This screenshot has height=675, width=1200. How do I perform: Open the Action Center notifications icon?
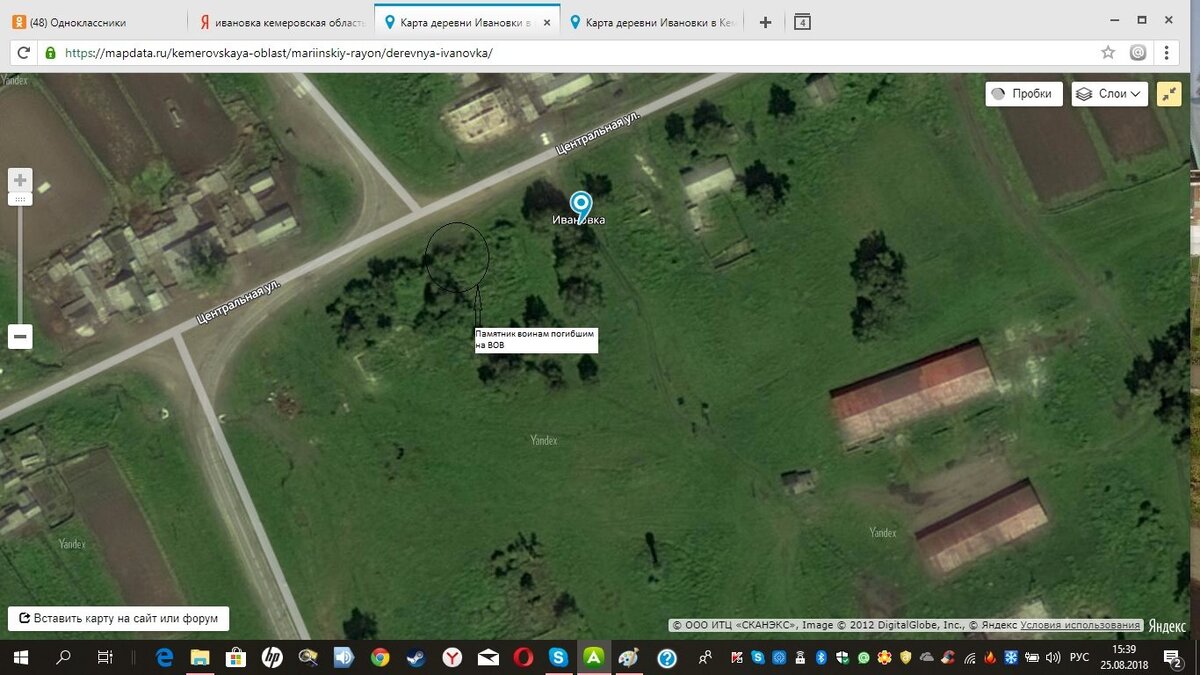click(x=1174, y=657)
